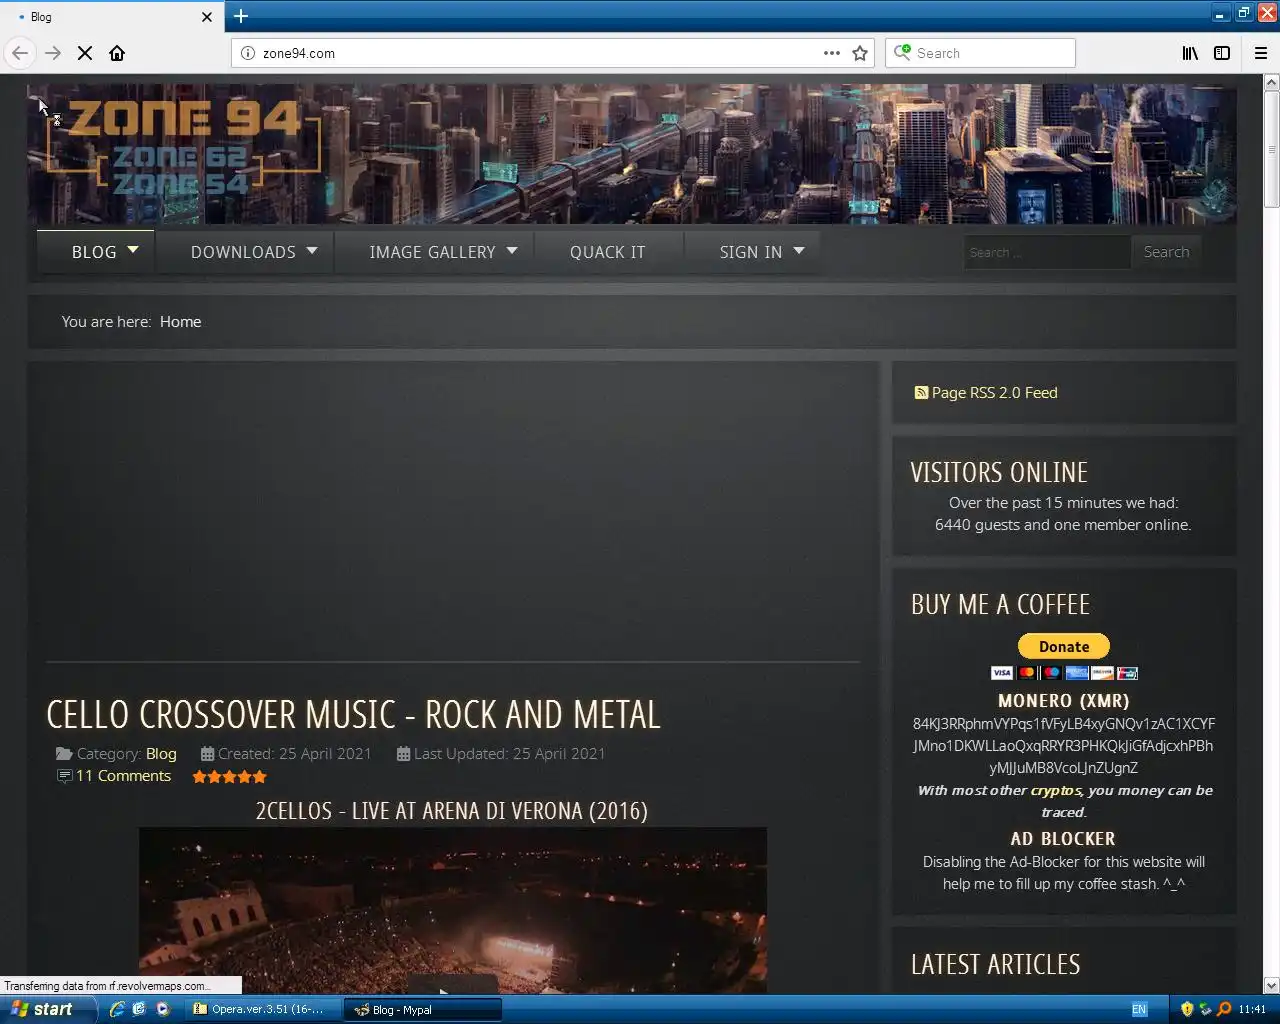
Task: Go back using the browser back arrow
Action: [x=20, y=53]
